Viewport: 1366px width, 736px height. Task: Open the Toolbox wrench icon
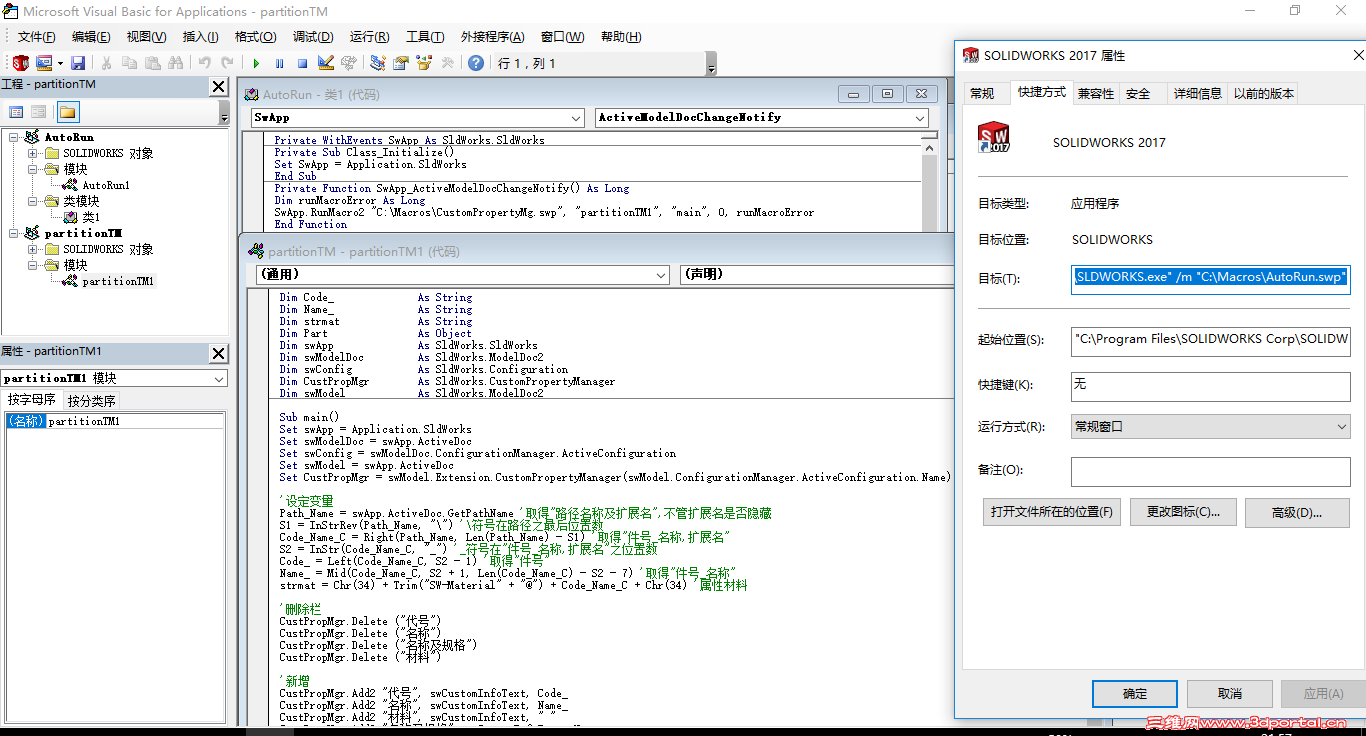pyautogui.click(x=447, y=63)
